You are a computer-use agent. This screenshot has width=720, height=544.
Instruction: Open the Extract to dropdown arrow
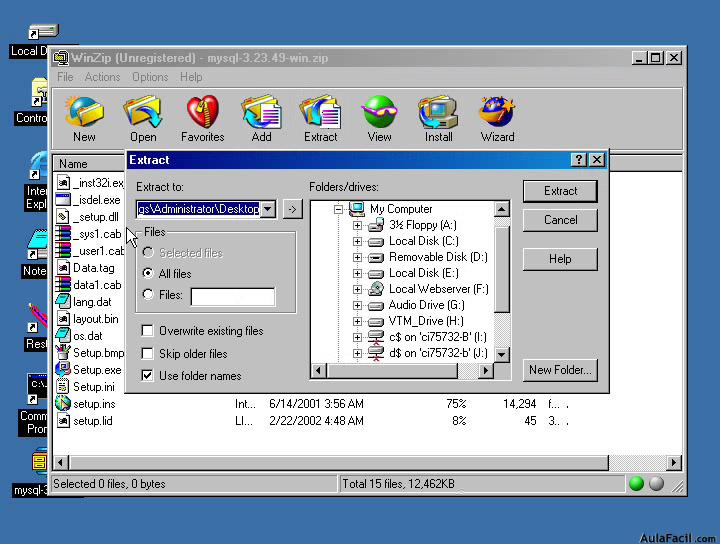point(268,209)
